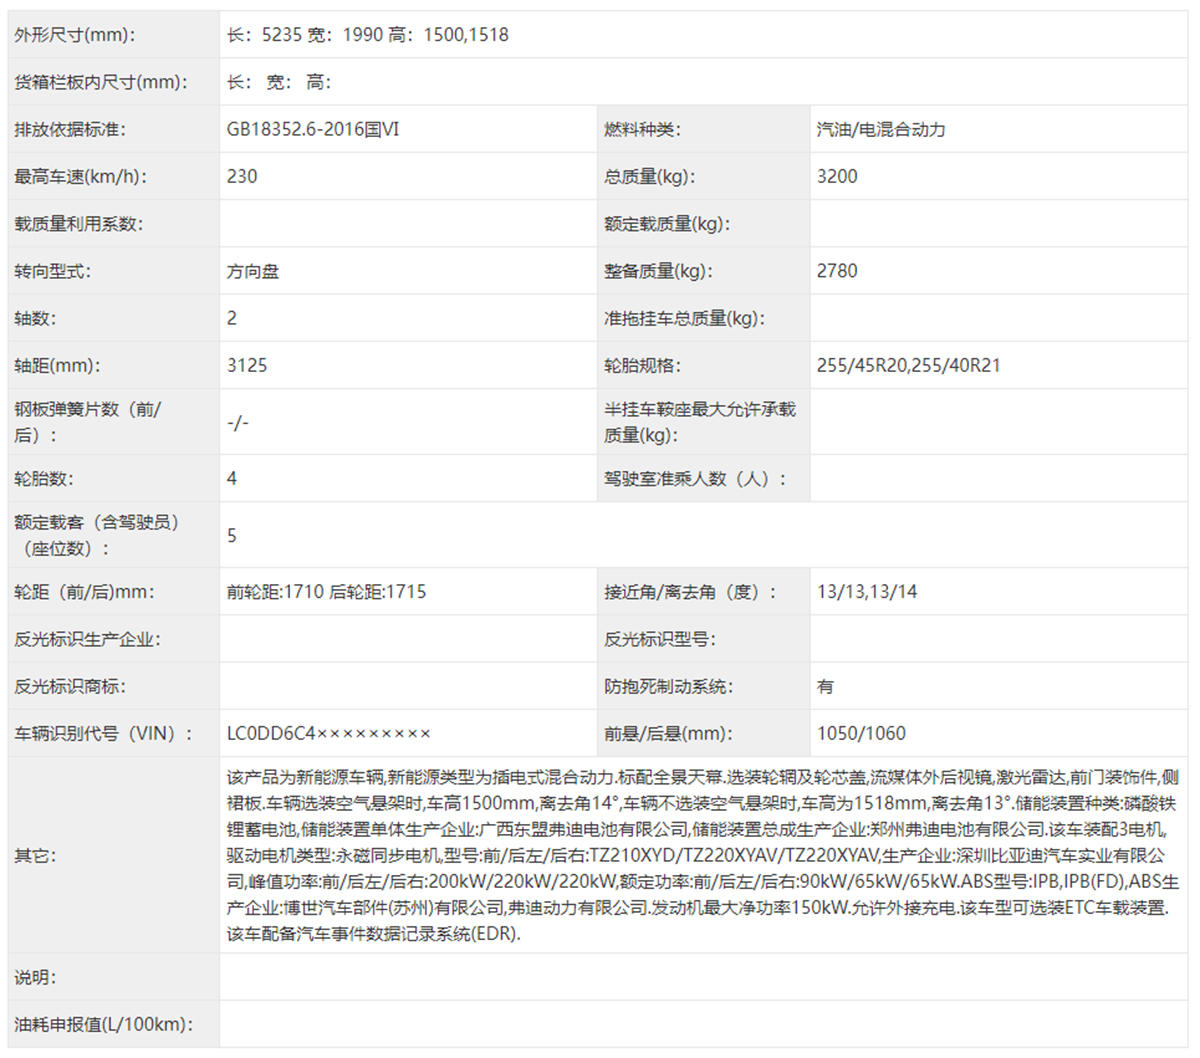Click the approach/departure angle value 13/13,13/14
This screenshot has width=1200, height=1058.
(x=866, y=592)
